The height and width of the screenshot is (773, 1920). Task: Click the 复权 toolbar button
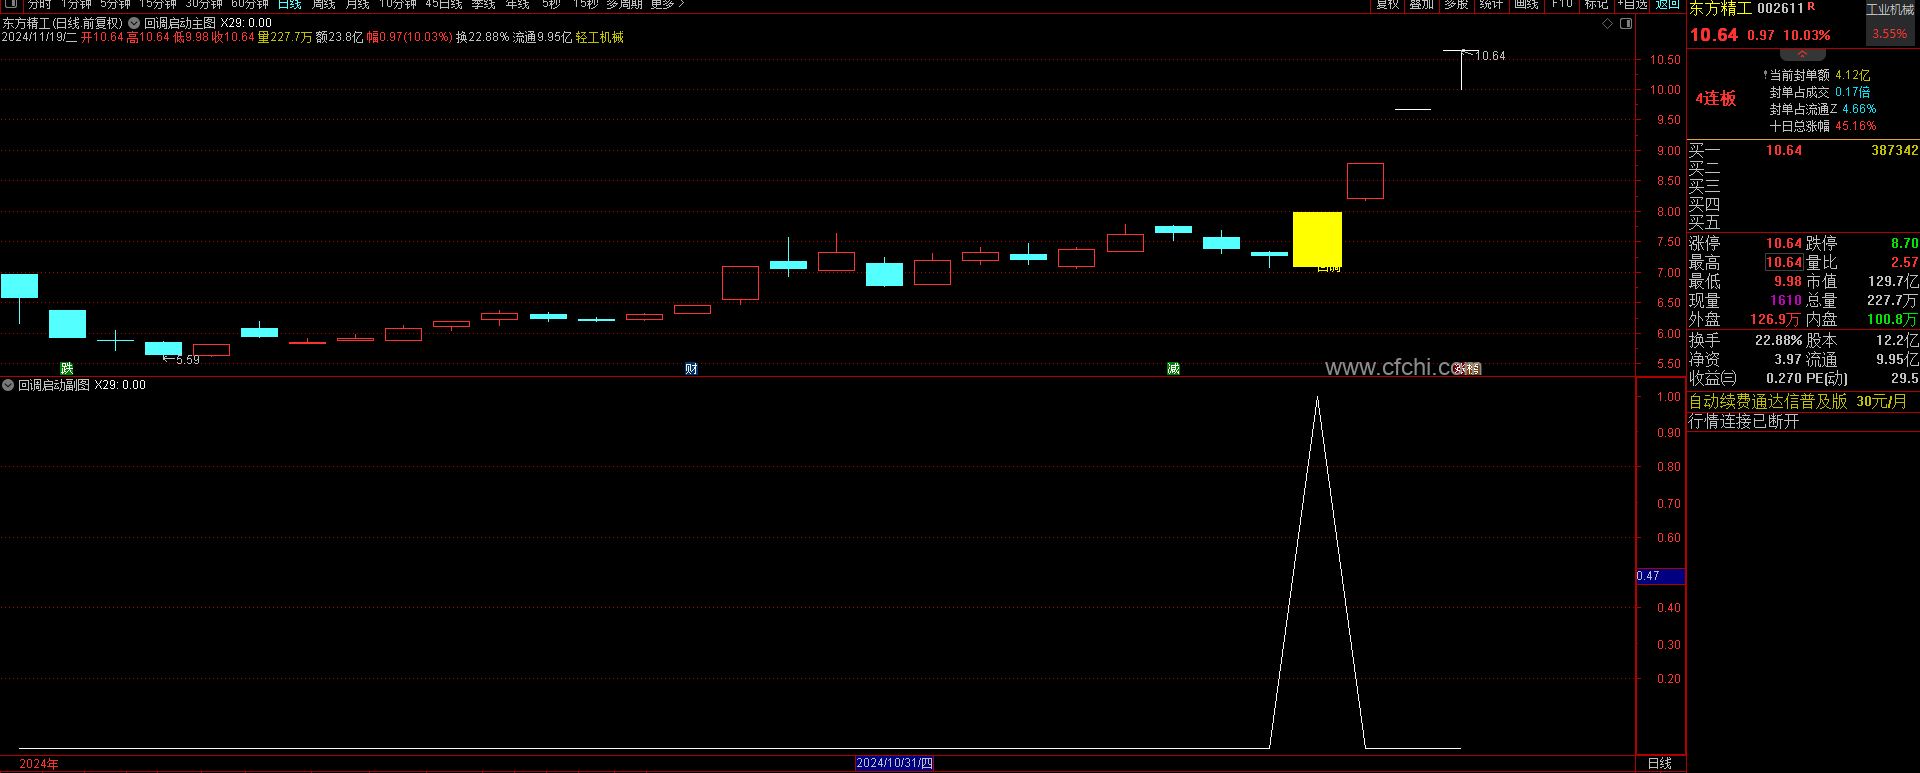click(1388, 4)
